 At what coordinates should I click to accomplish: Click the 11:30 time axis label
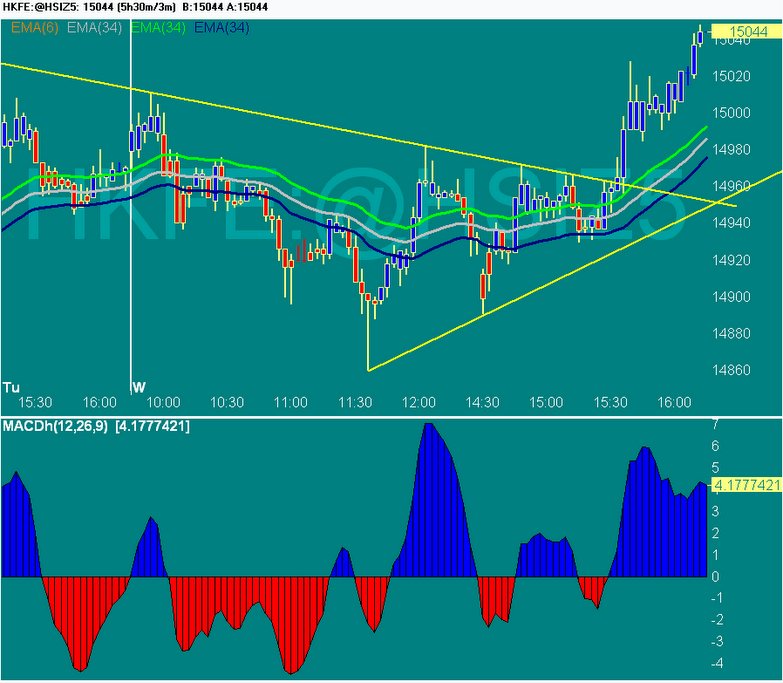coord(355,402)
